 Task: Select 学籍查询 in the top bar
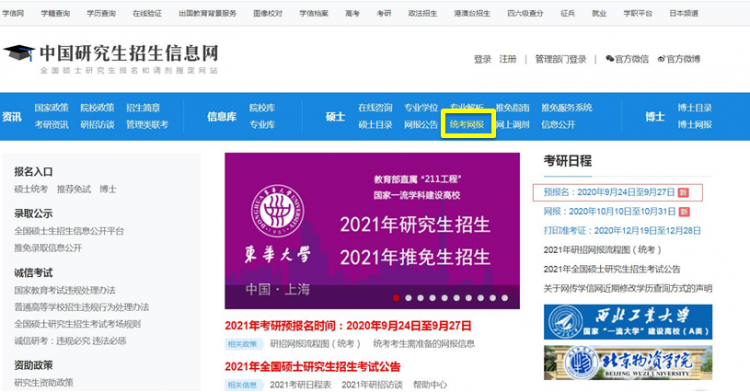[x=55, y=13]
